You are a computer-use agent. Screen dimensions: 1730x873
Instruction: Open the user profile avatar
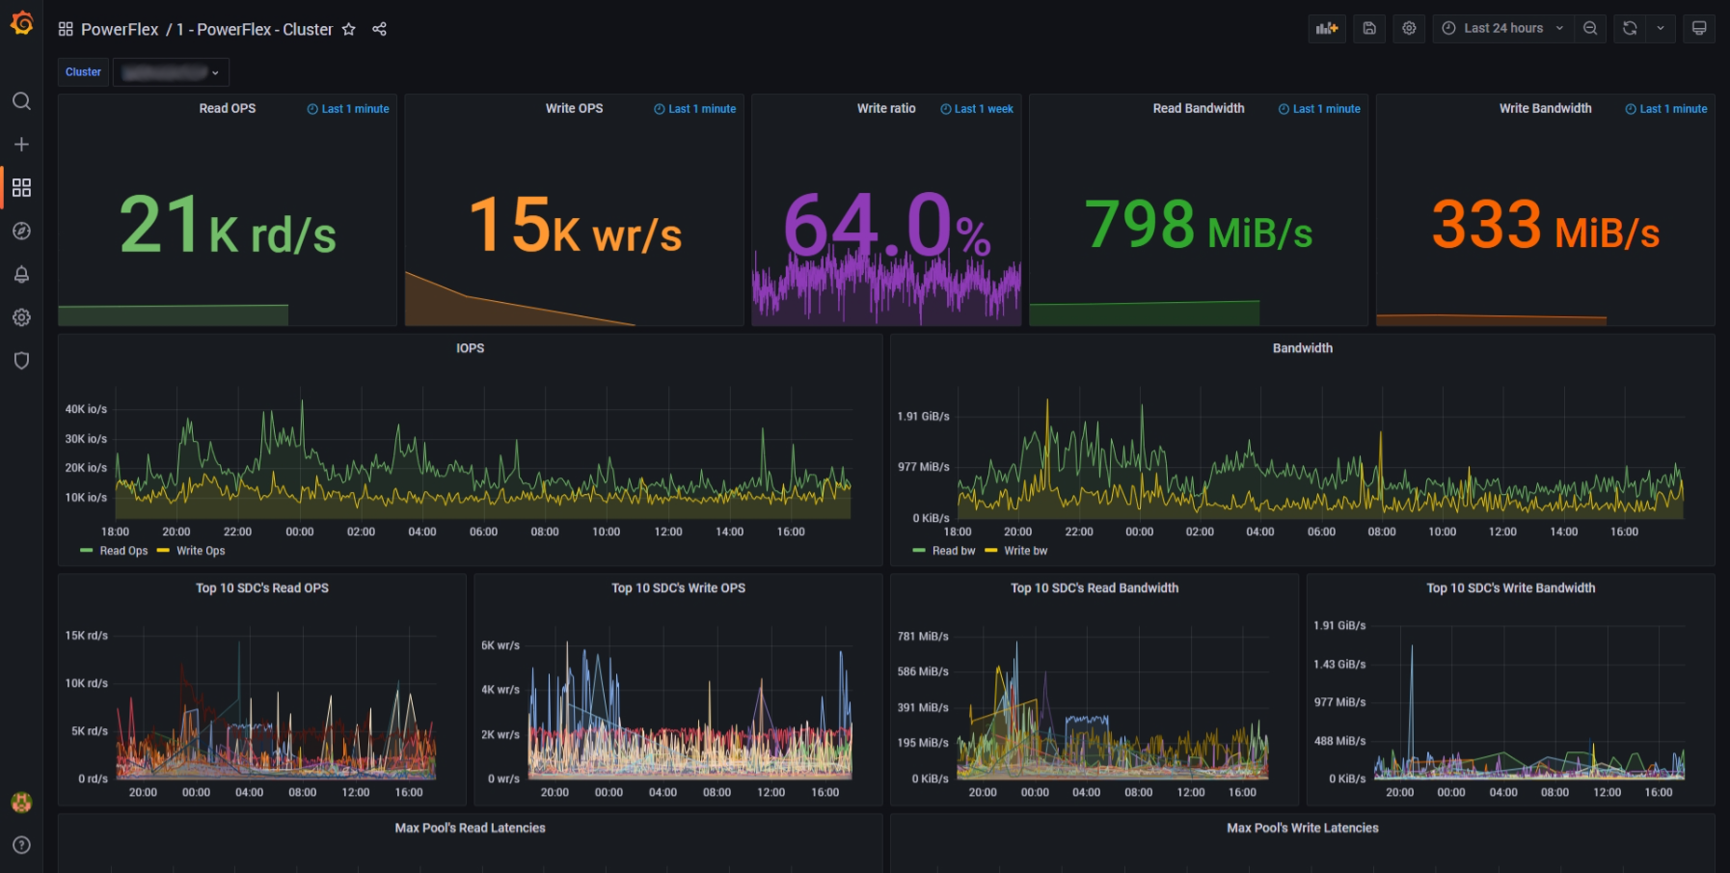pos(21,802)
